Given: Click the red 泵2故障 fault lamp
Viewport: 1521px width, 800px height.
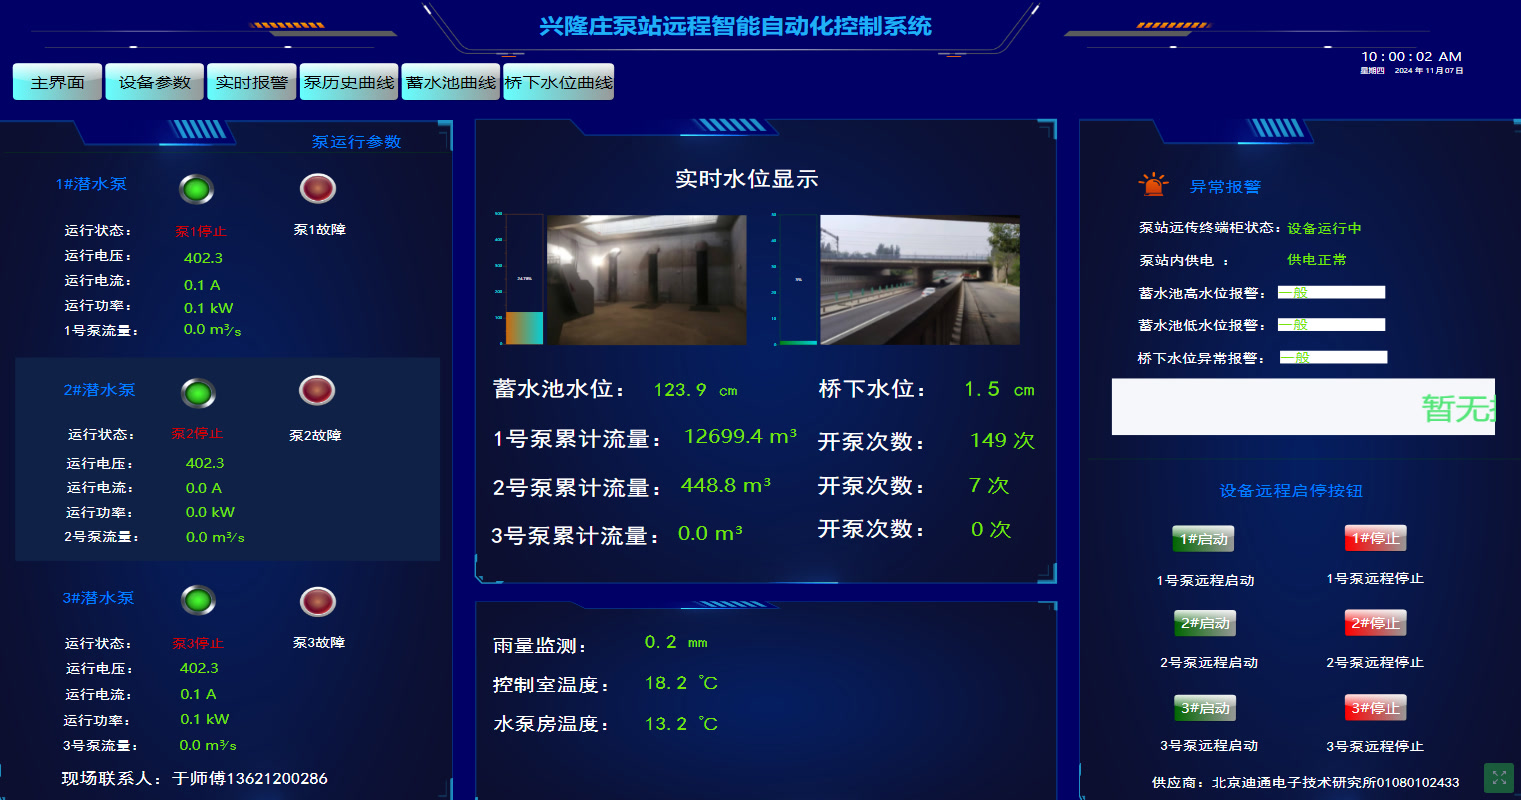Looking at the screenshot, I should (x=317, y=391).
